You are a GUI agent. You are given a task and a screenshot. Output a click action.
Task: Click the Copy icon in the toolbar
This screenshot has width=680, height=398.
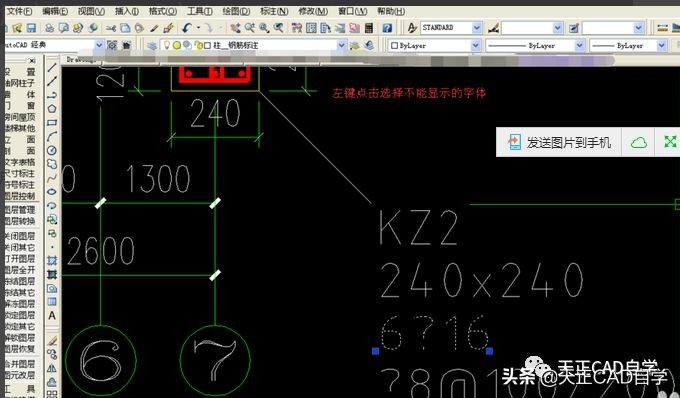[125, 28]
